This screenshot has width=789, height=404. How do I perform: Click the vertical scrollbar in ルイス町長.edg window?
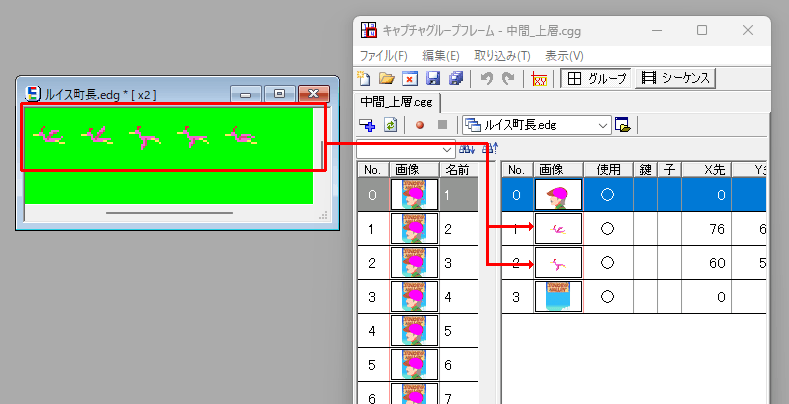pyautogui.click(x=322, y=155)
